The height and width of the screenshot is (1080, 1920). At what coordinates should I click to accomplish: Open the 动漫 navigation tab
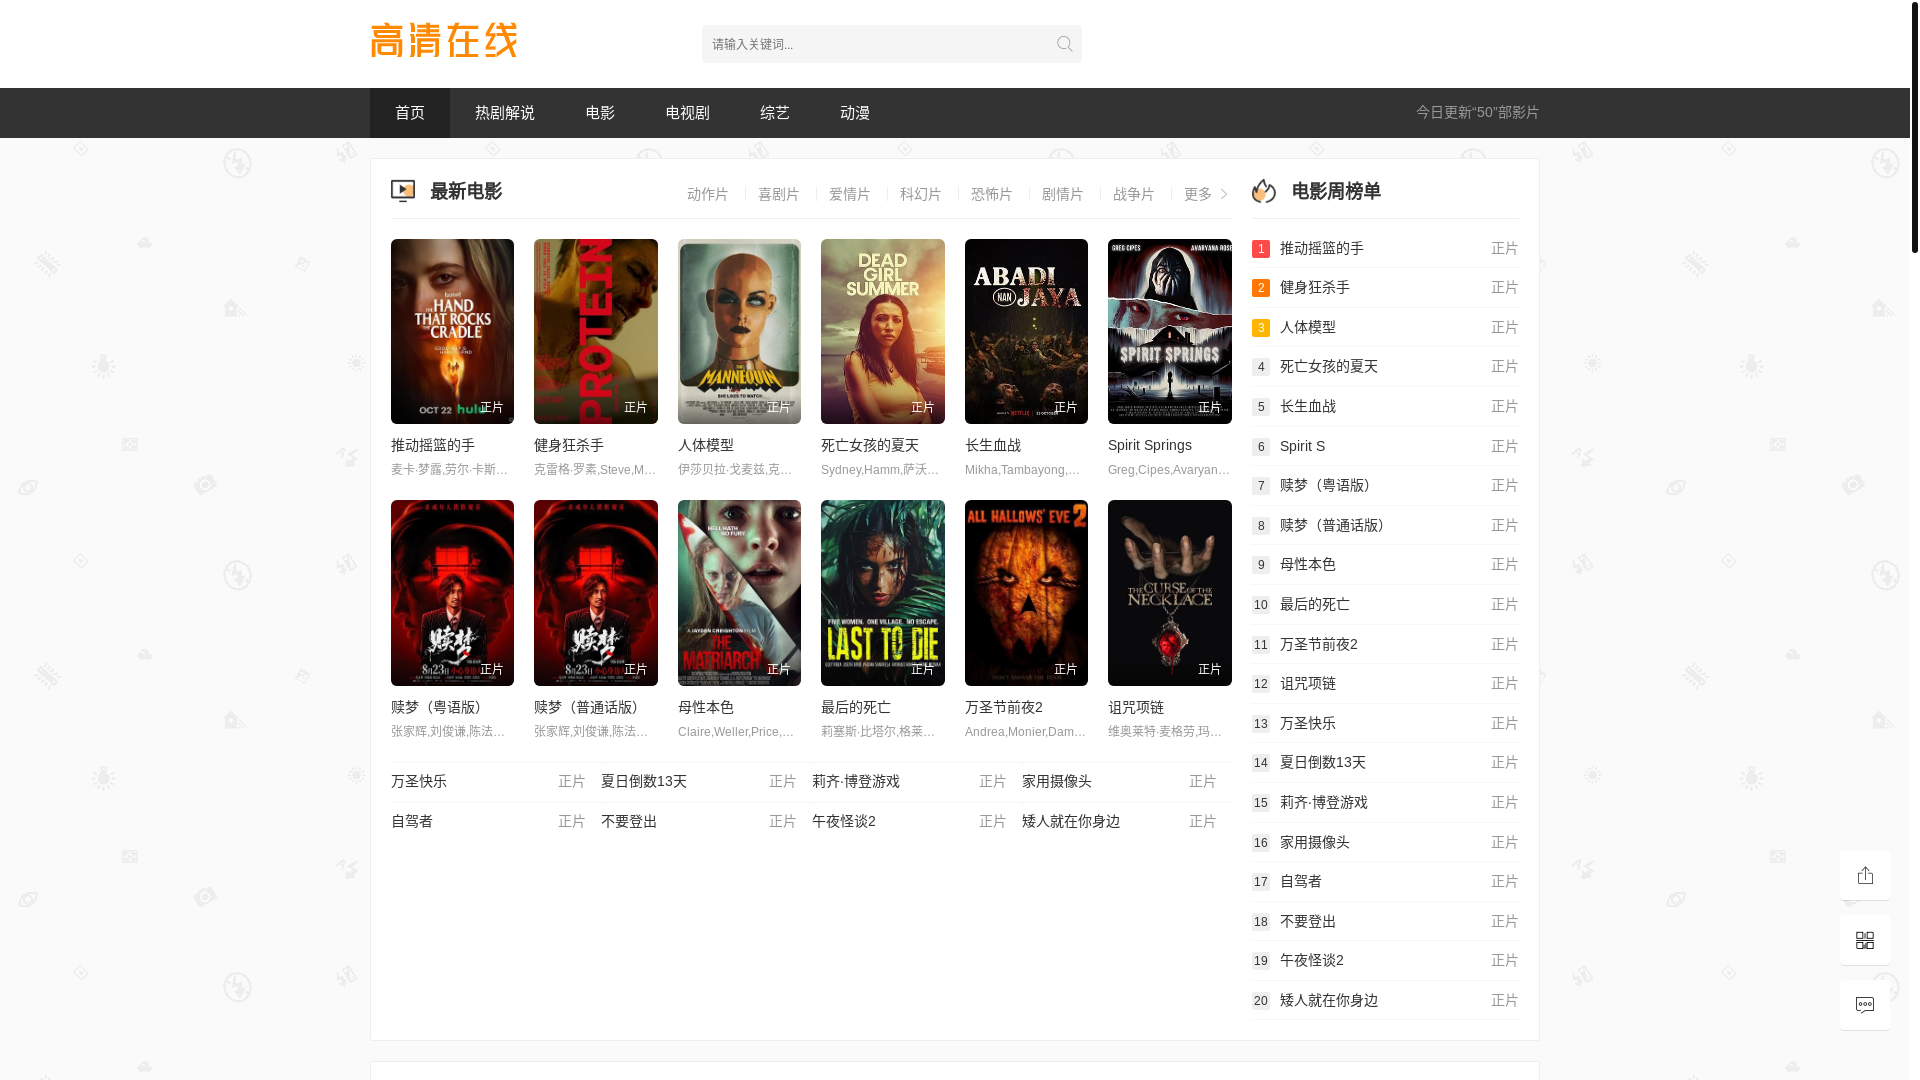pos(855,113)
